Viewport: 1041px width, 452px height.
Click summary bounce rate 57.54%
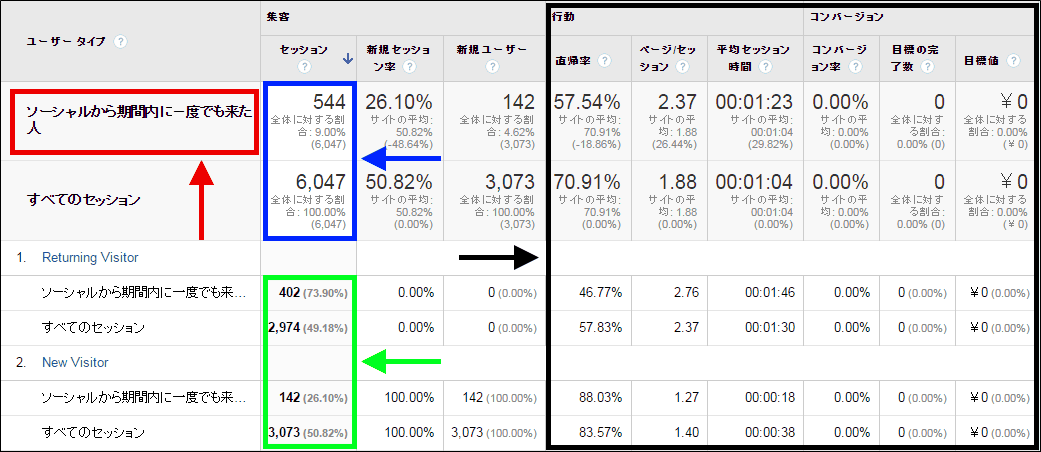tap(587, 102)
